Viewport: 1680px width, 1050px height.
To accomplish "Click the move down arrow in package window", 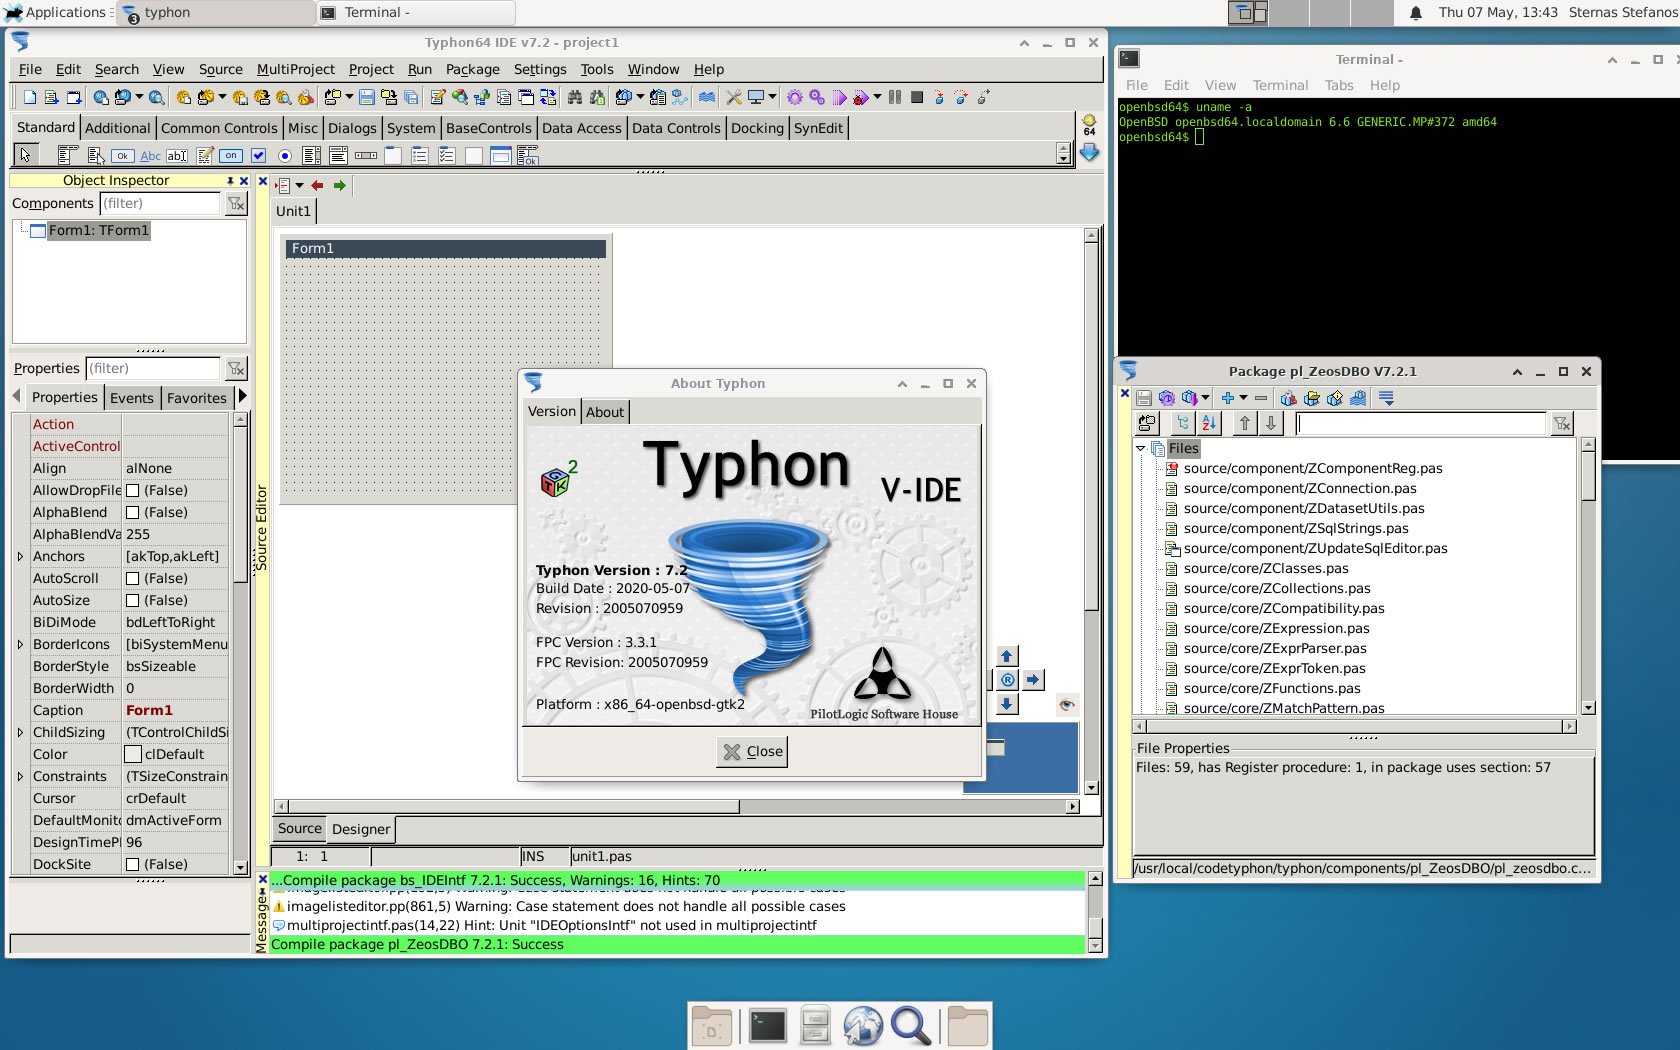I will point(1271,423).
